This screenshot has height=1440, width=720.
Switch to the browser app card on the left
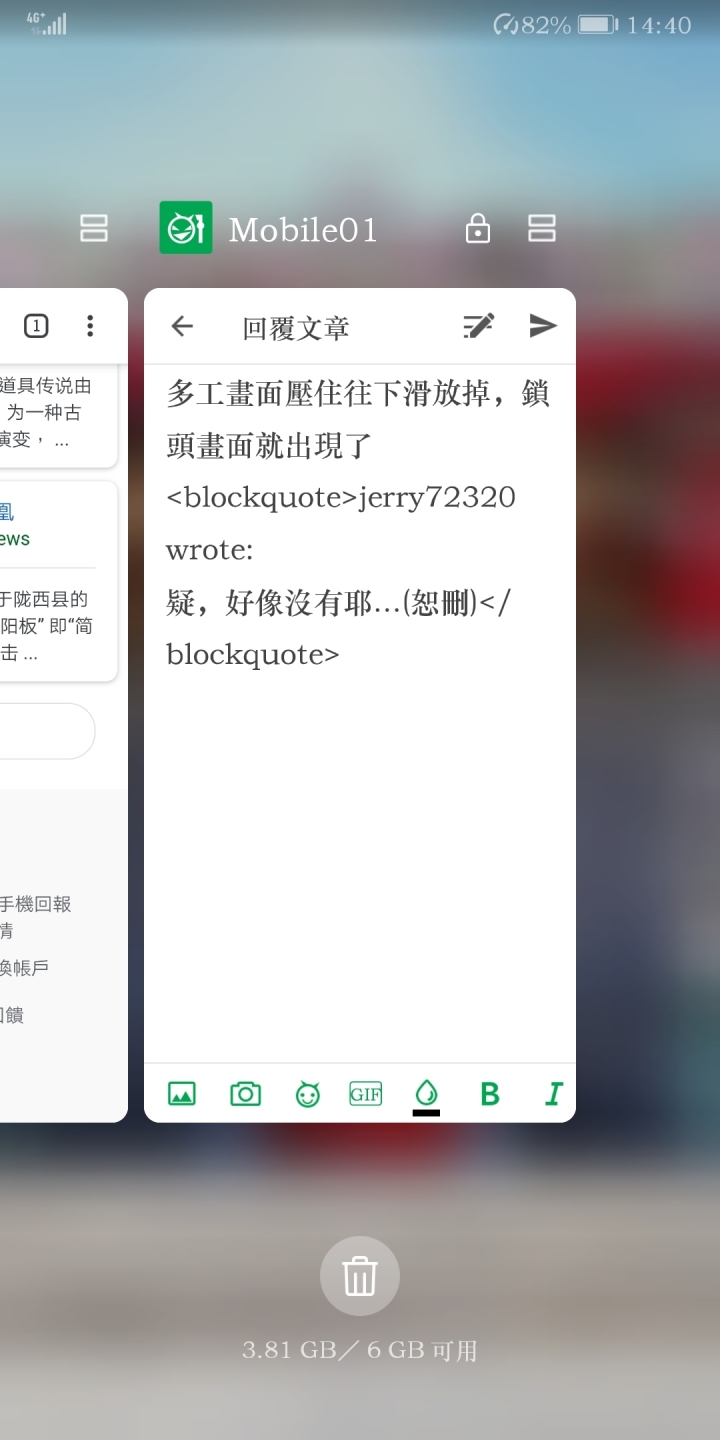click(x=60, y=705)
